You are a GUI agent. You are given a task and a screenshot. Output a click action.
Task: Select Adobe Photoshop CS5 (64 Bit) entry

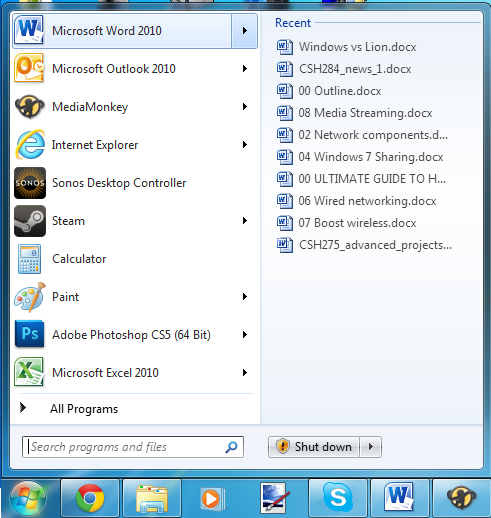[135, 335]
